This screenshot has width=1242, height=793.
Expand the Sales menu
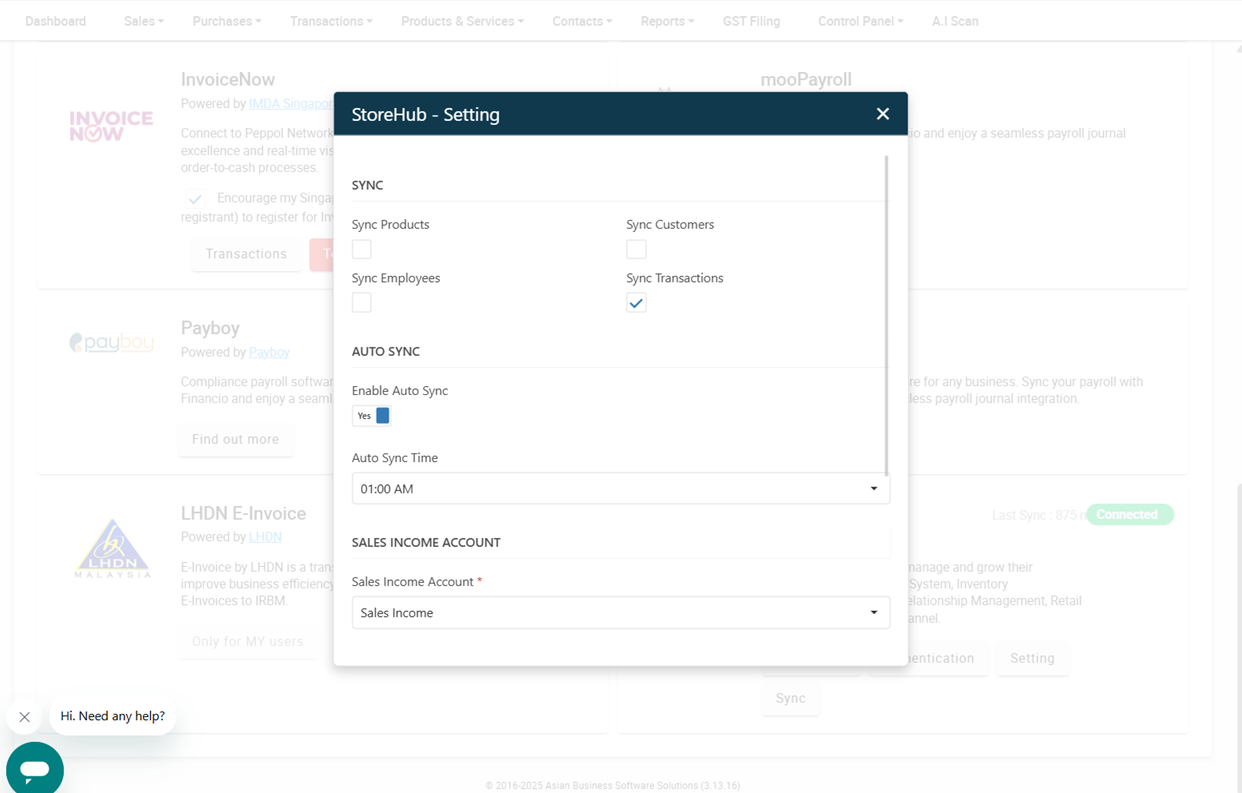tap(144, 21)
